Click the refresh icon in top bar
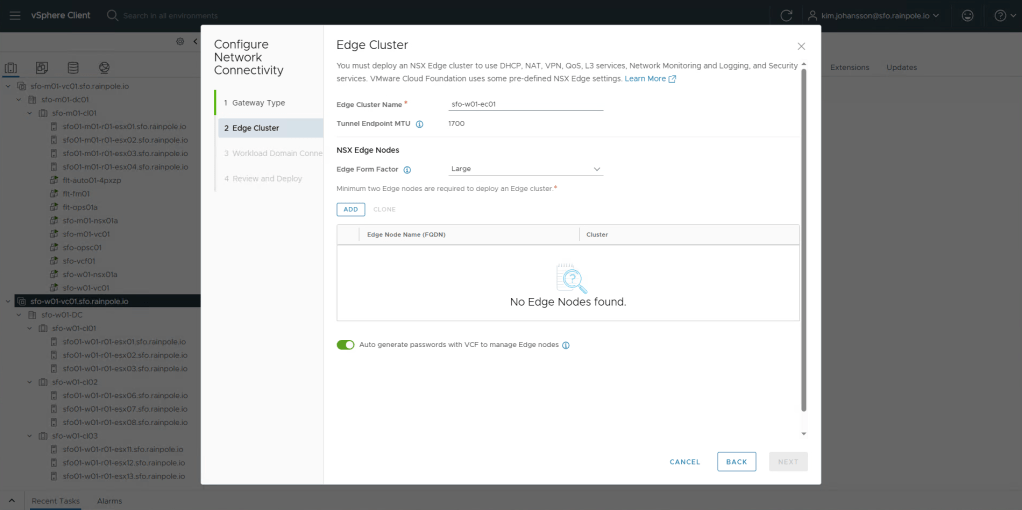 click(786, 16)
